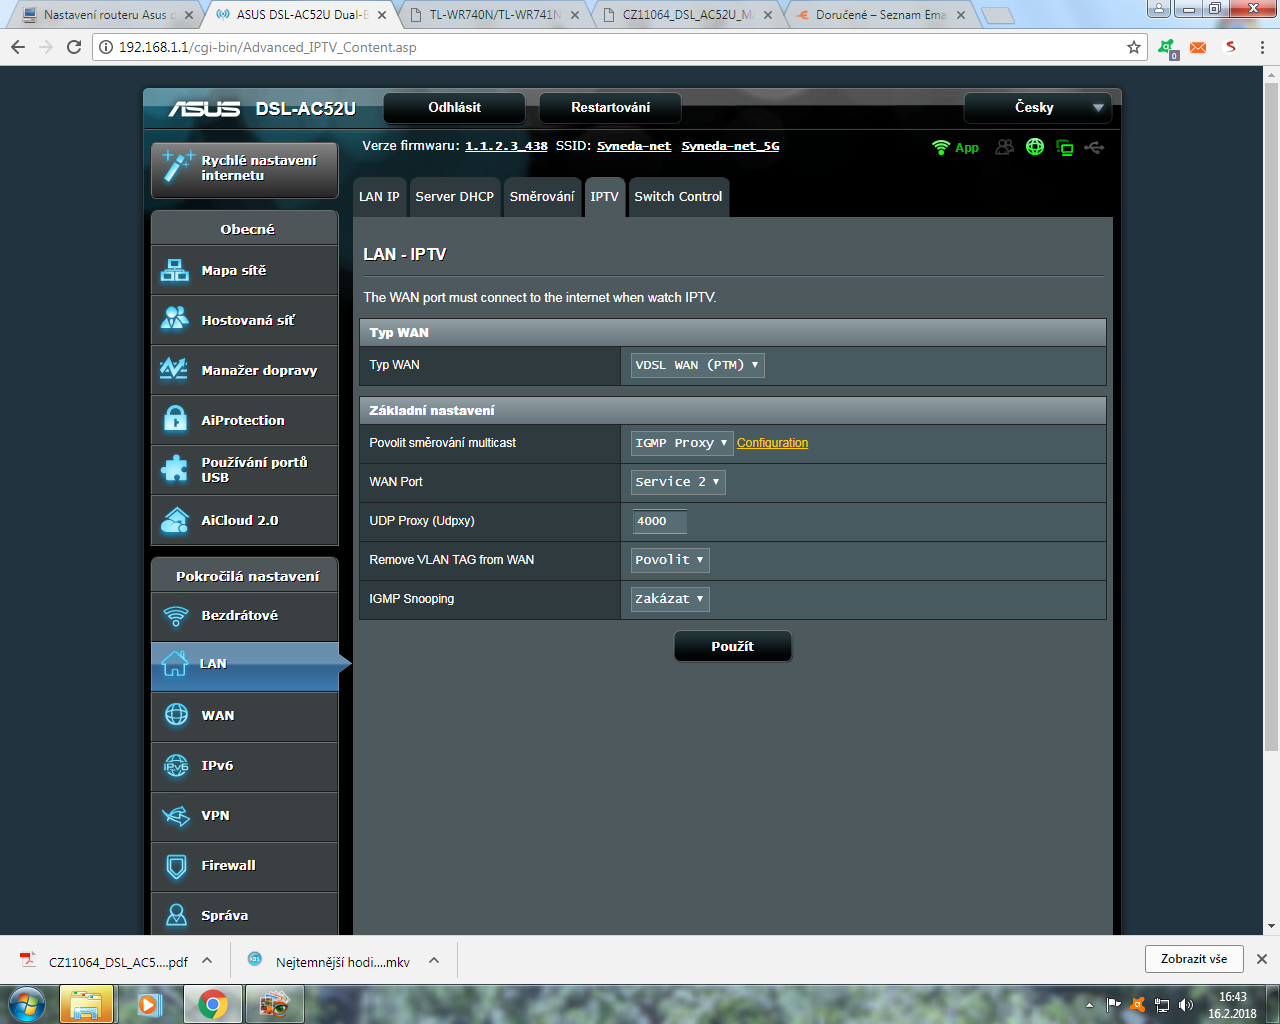Image resolution: width=1280 pixels, height=1024 pixels.
Task: Start Rychlé nastavení internetu wizard
Action: 245,168
